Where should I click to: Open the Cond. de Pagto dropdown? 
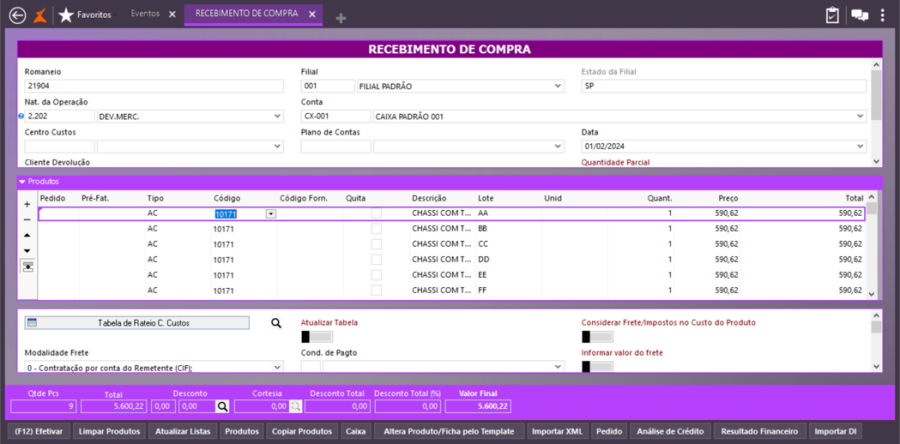[557, 366]
